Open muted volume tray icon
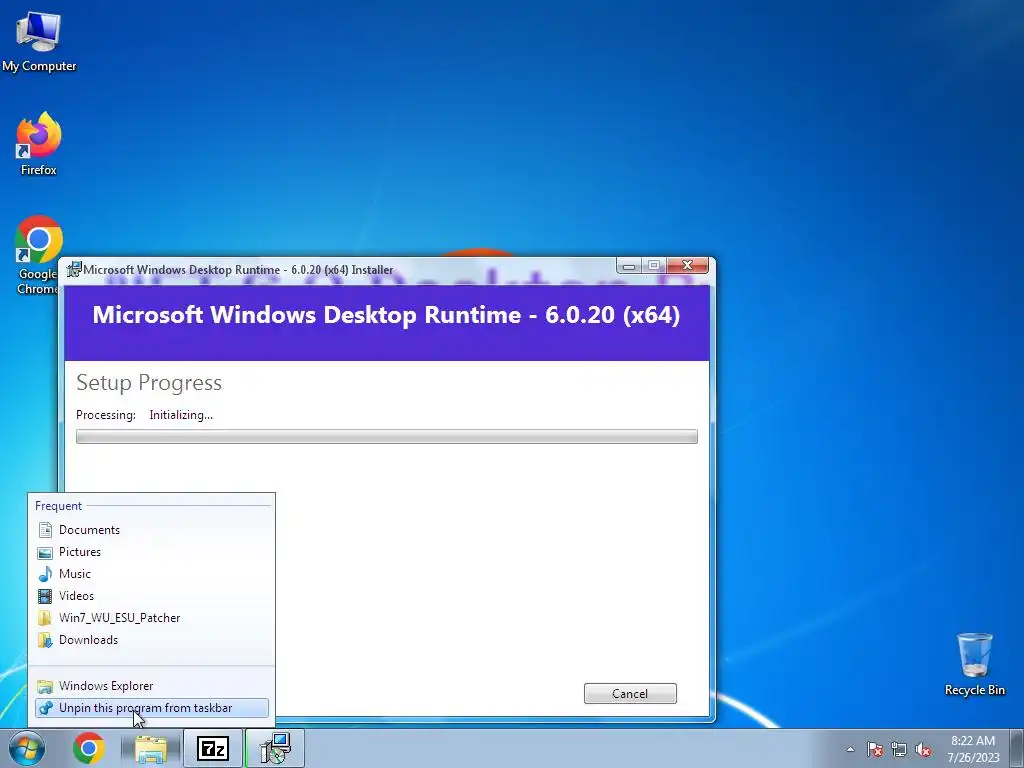This screenshot has height=768, width=1024. click(x=923, y=749)
